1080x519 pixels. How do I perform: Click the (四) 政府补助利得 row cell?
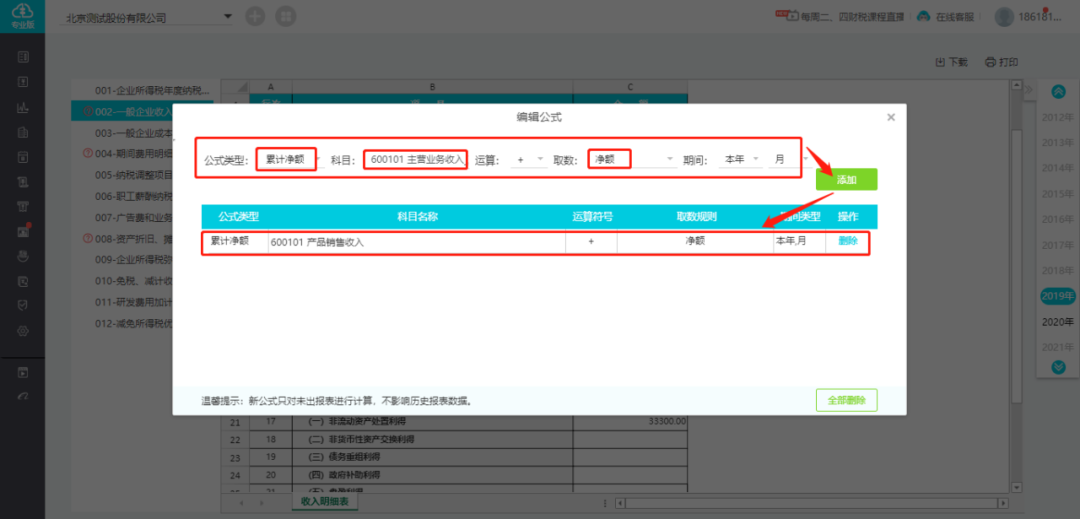(x=433, y=475)
